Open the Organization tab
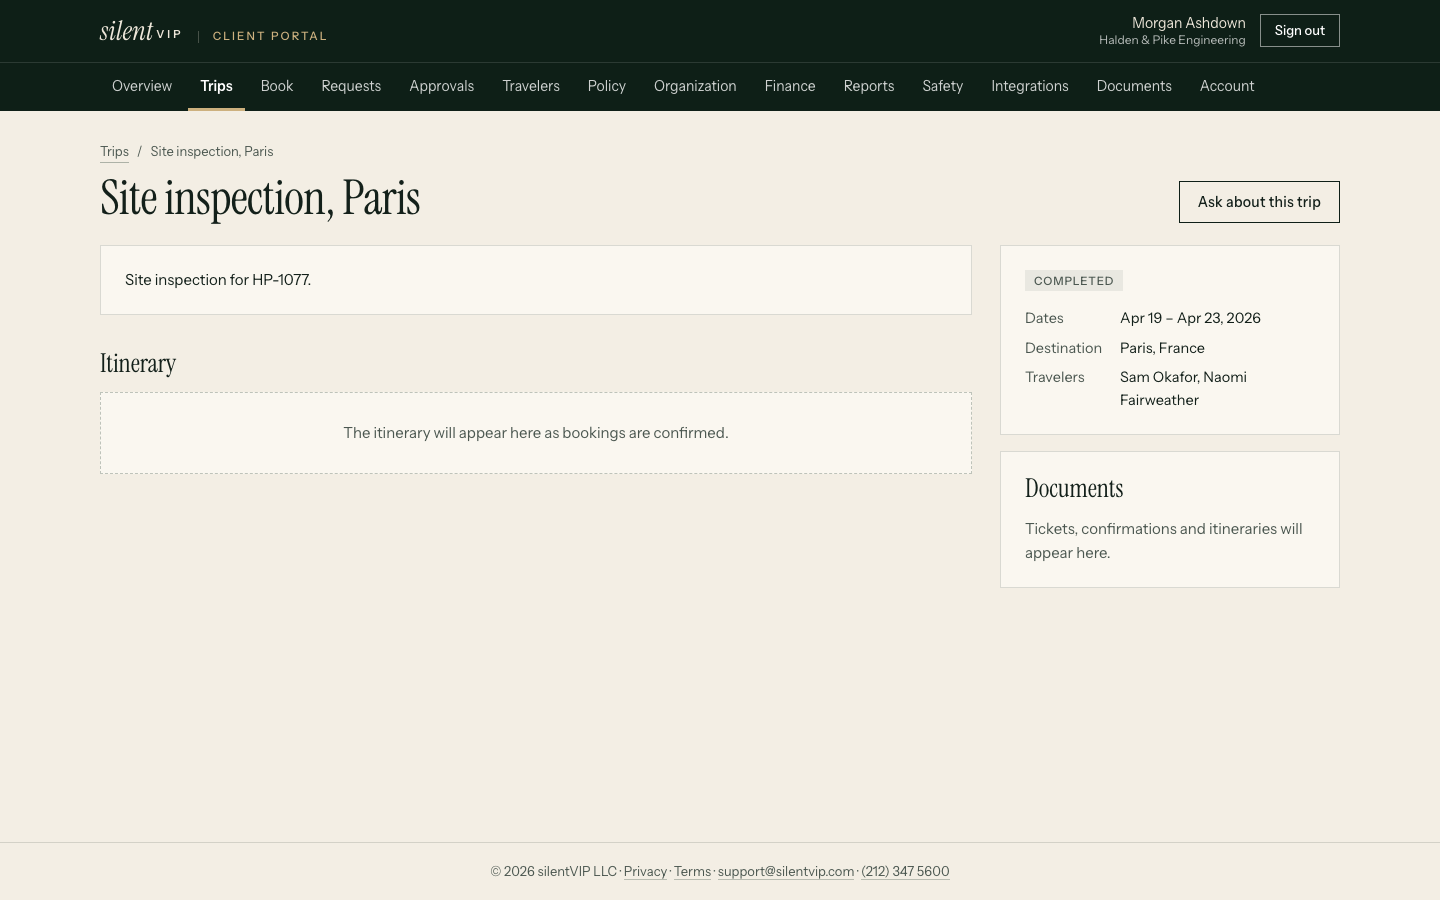The height and width of the screenshot is (900, 1440). 695,86
